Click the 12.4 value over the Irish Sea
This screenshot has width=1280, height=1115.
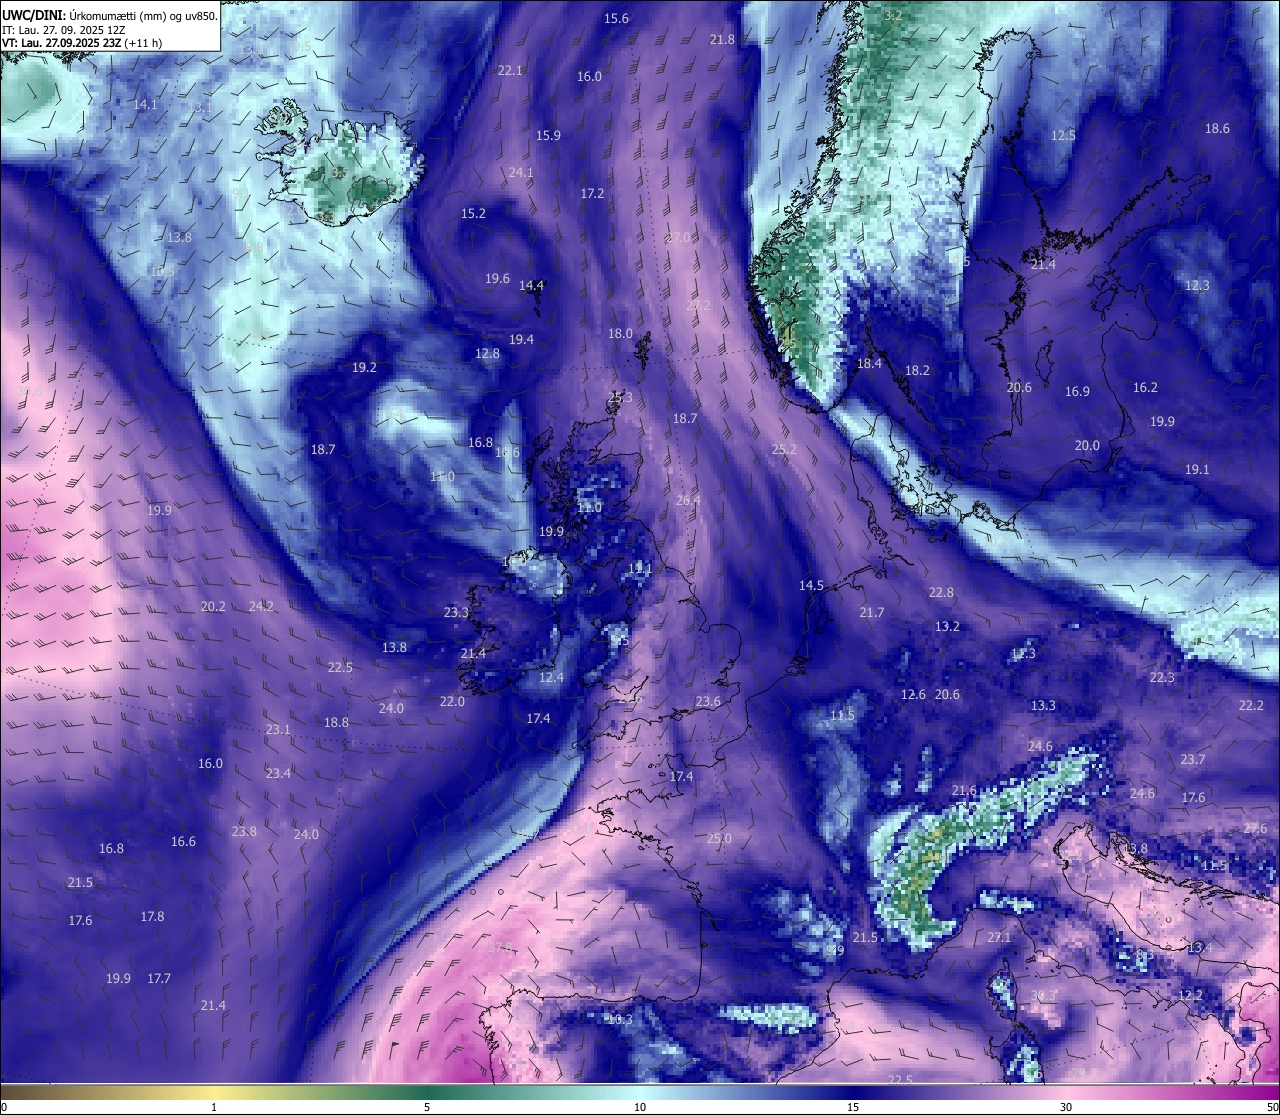[x=551, y=677]
